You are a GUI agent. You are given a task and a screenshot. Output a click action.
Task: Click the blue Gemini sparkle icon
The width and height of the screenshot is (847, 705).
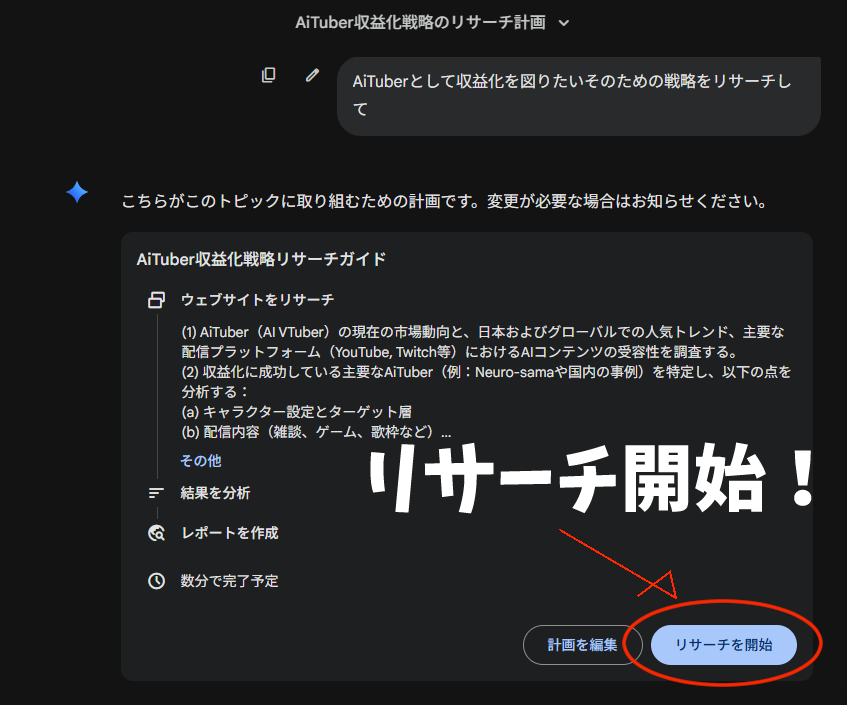[77, 193]
